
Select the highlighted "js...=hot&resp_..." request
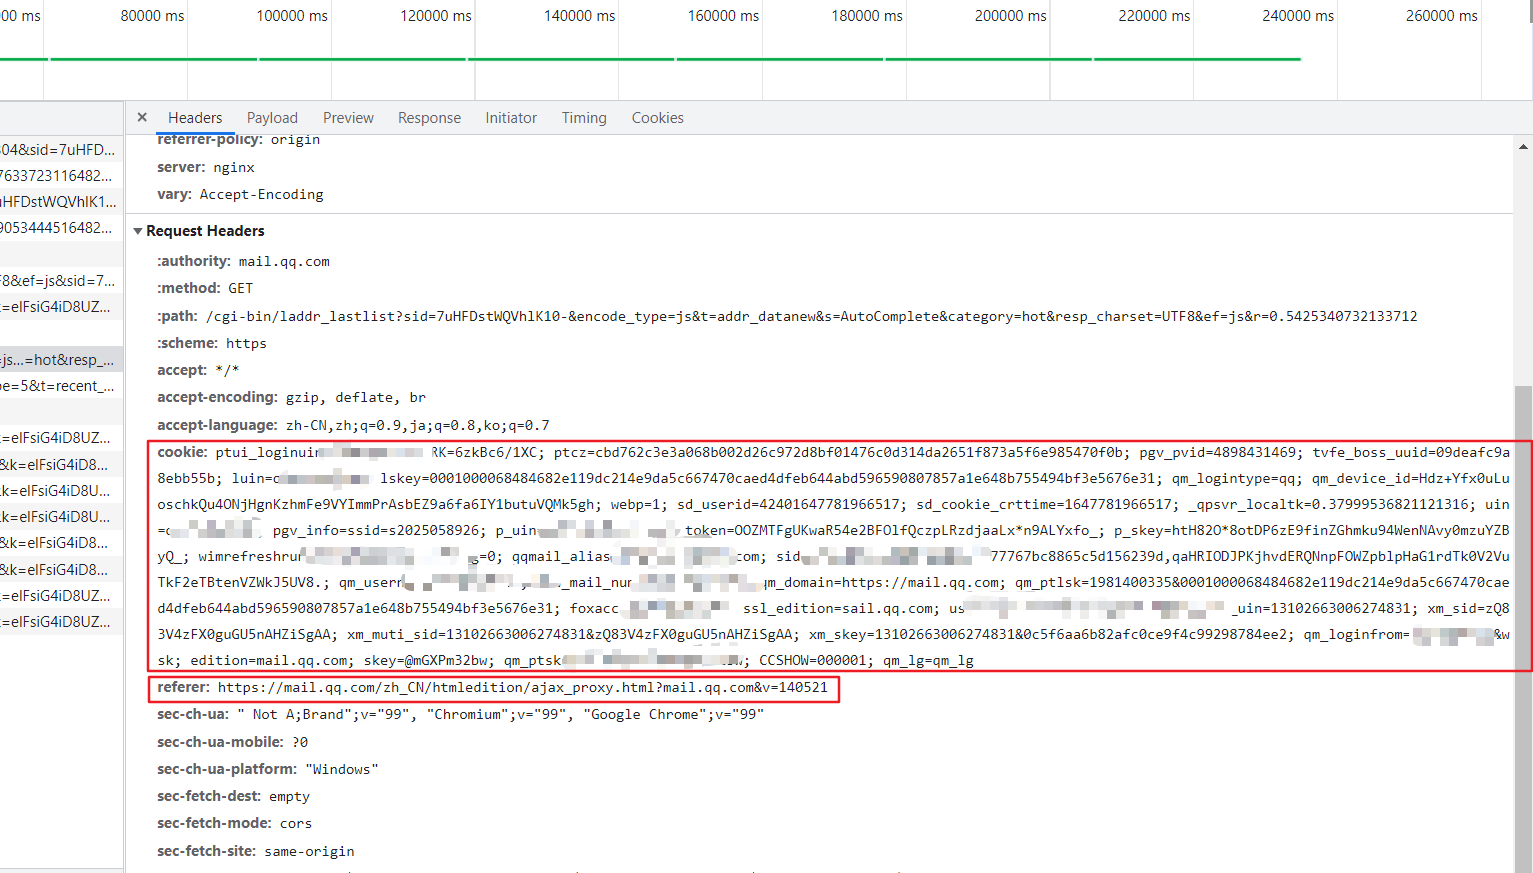(61, 360)
